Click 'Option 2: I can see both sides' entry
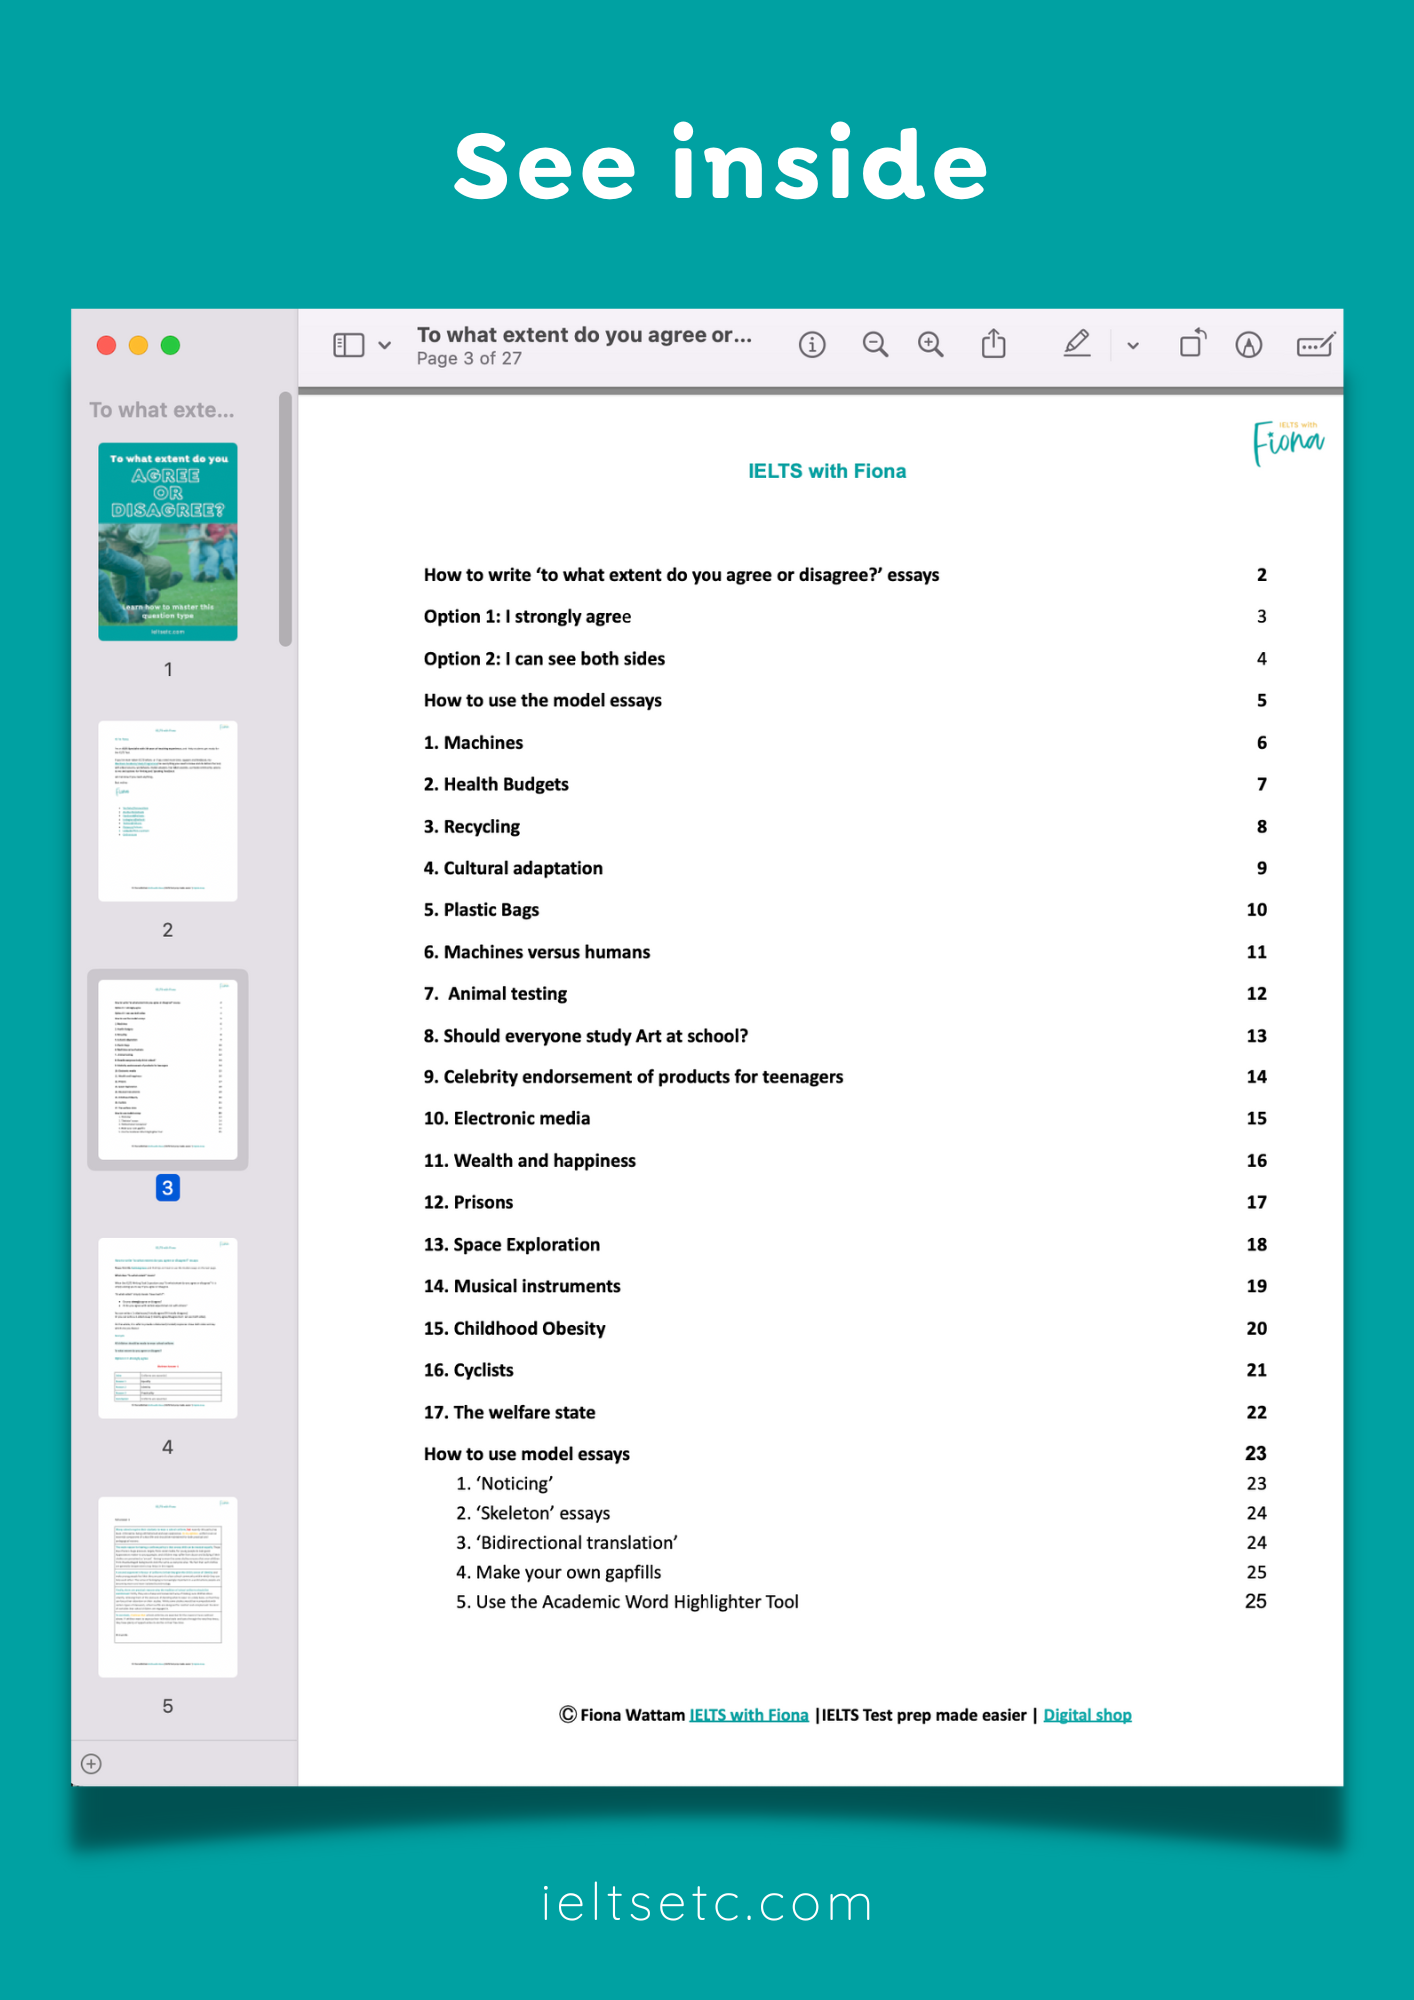The height and width of the screenshot is (2000, 1414). [544, 659]
